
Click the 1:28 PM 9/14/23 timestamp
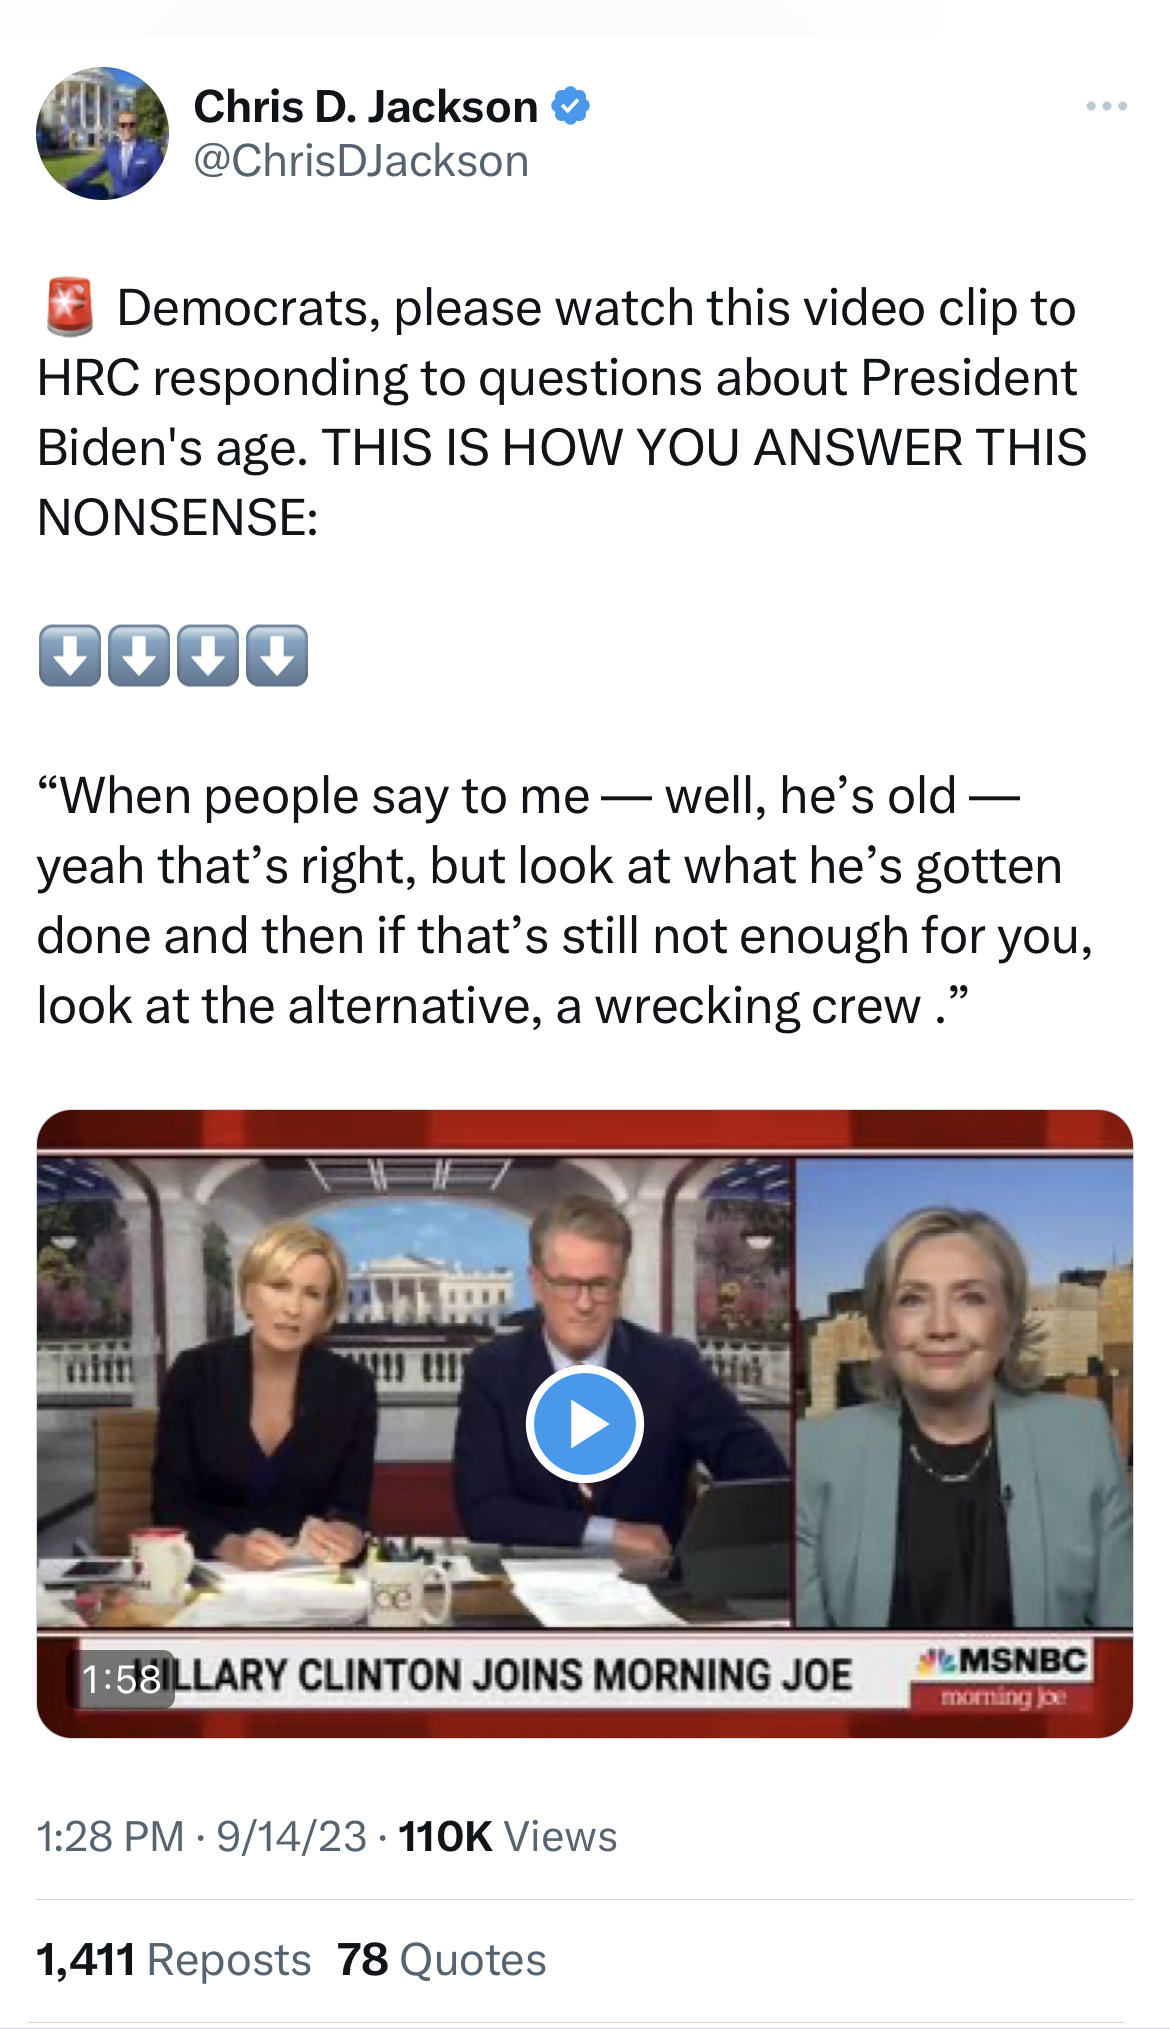202,1836
